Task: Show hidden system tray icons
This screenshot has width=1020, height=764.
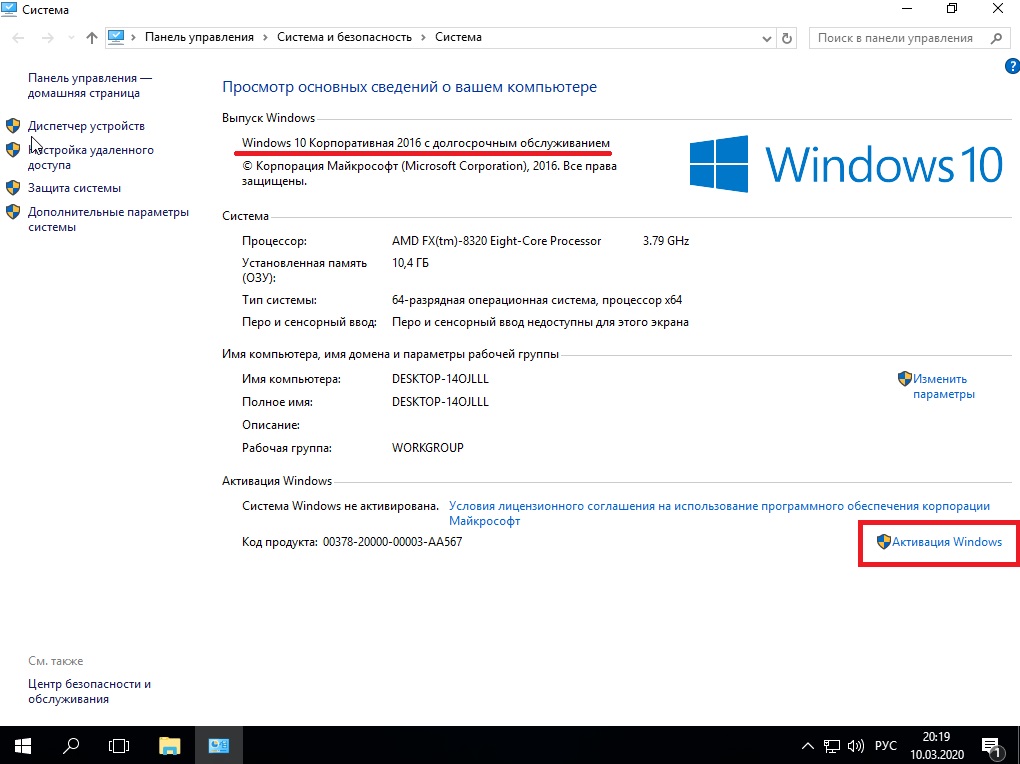Action: (x=807, y=746)
